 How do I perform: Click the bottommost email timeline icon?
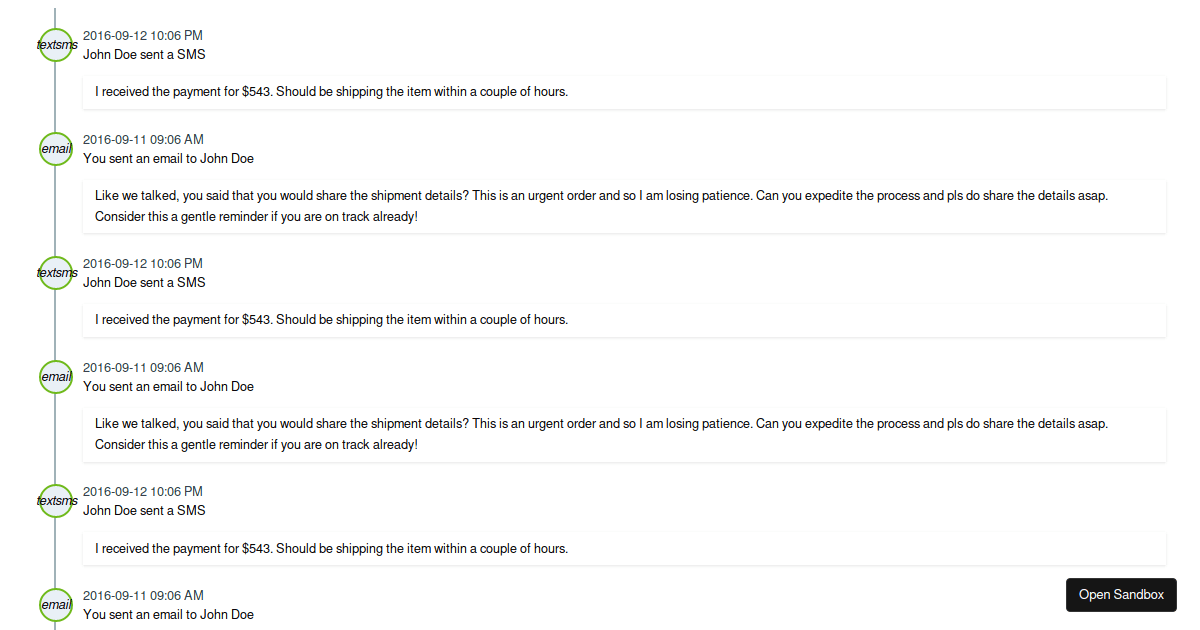pyautogui.click(x=56, y=605)
